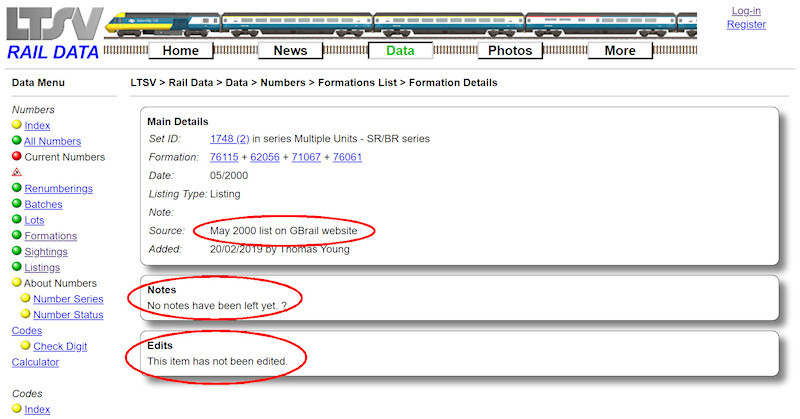Open the Calculator link

point(35,362)
